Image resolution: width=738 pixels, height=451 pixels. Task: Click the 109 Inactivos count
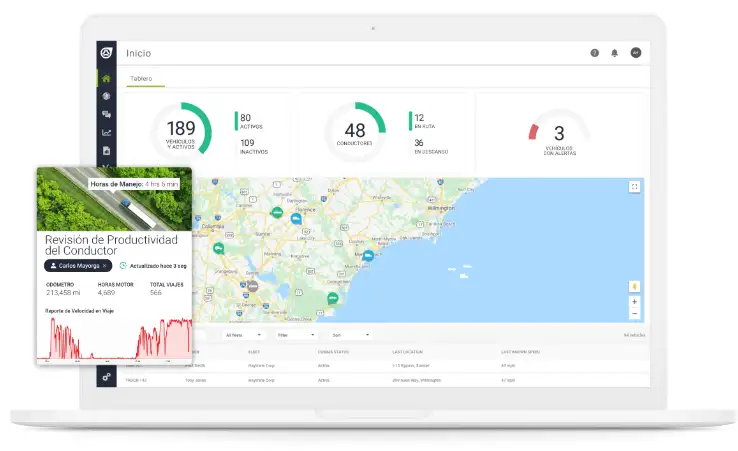(x=254, y=146)
